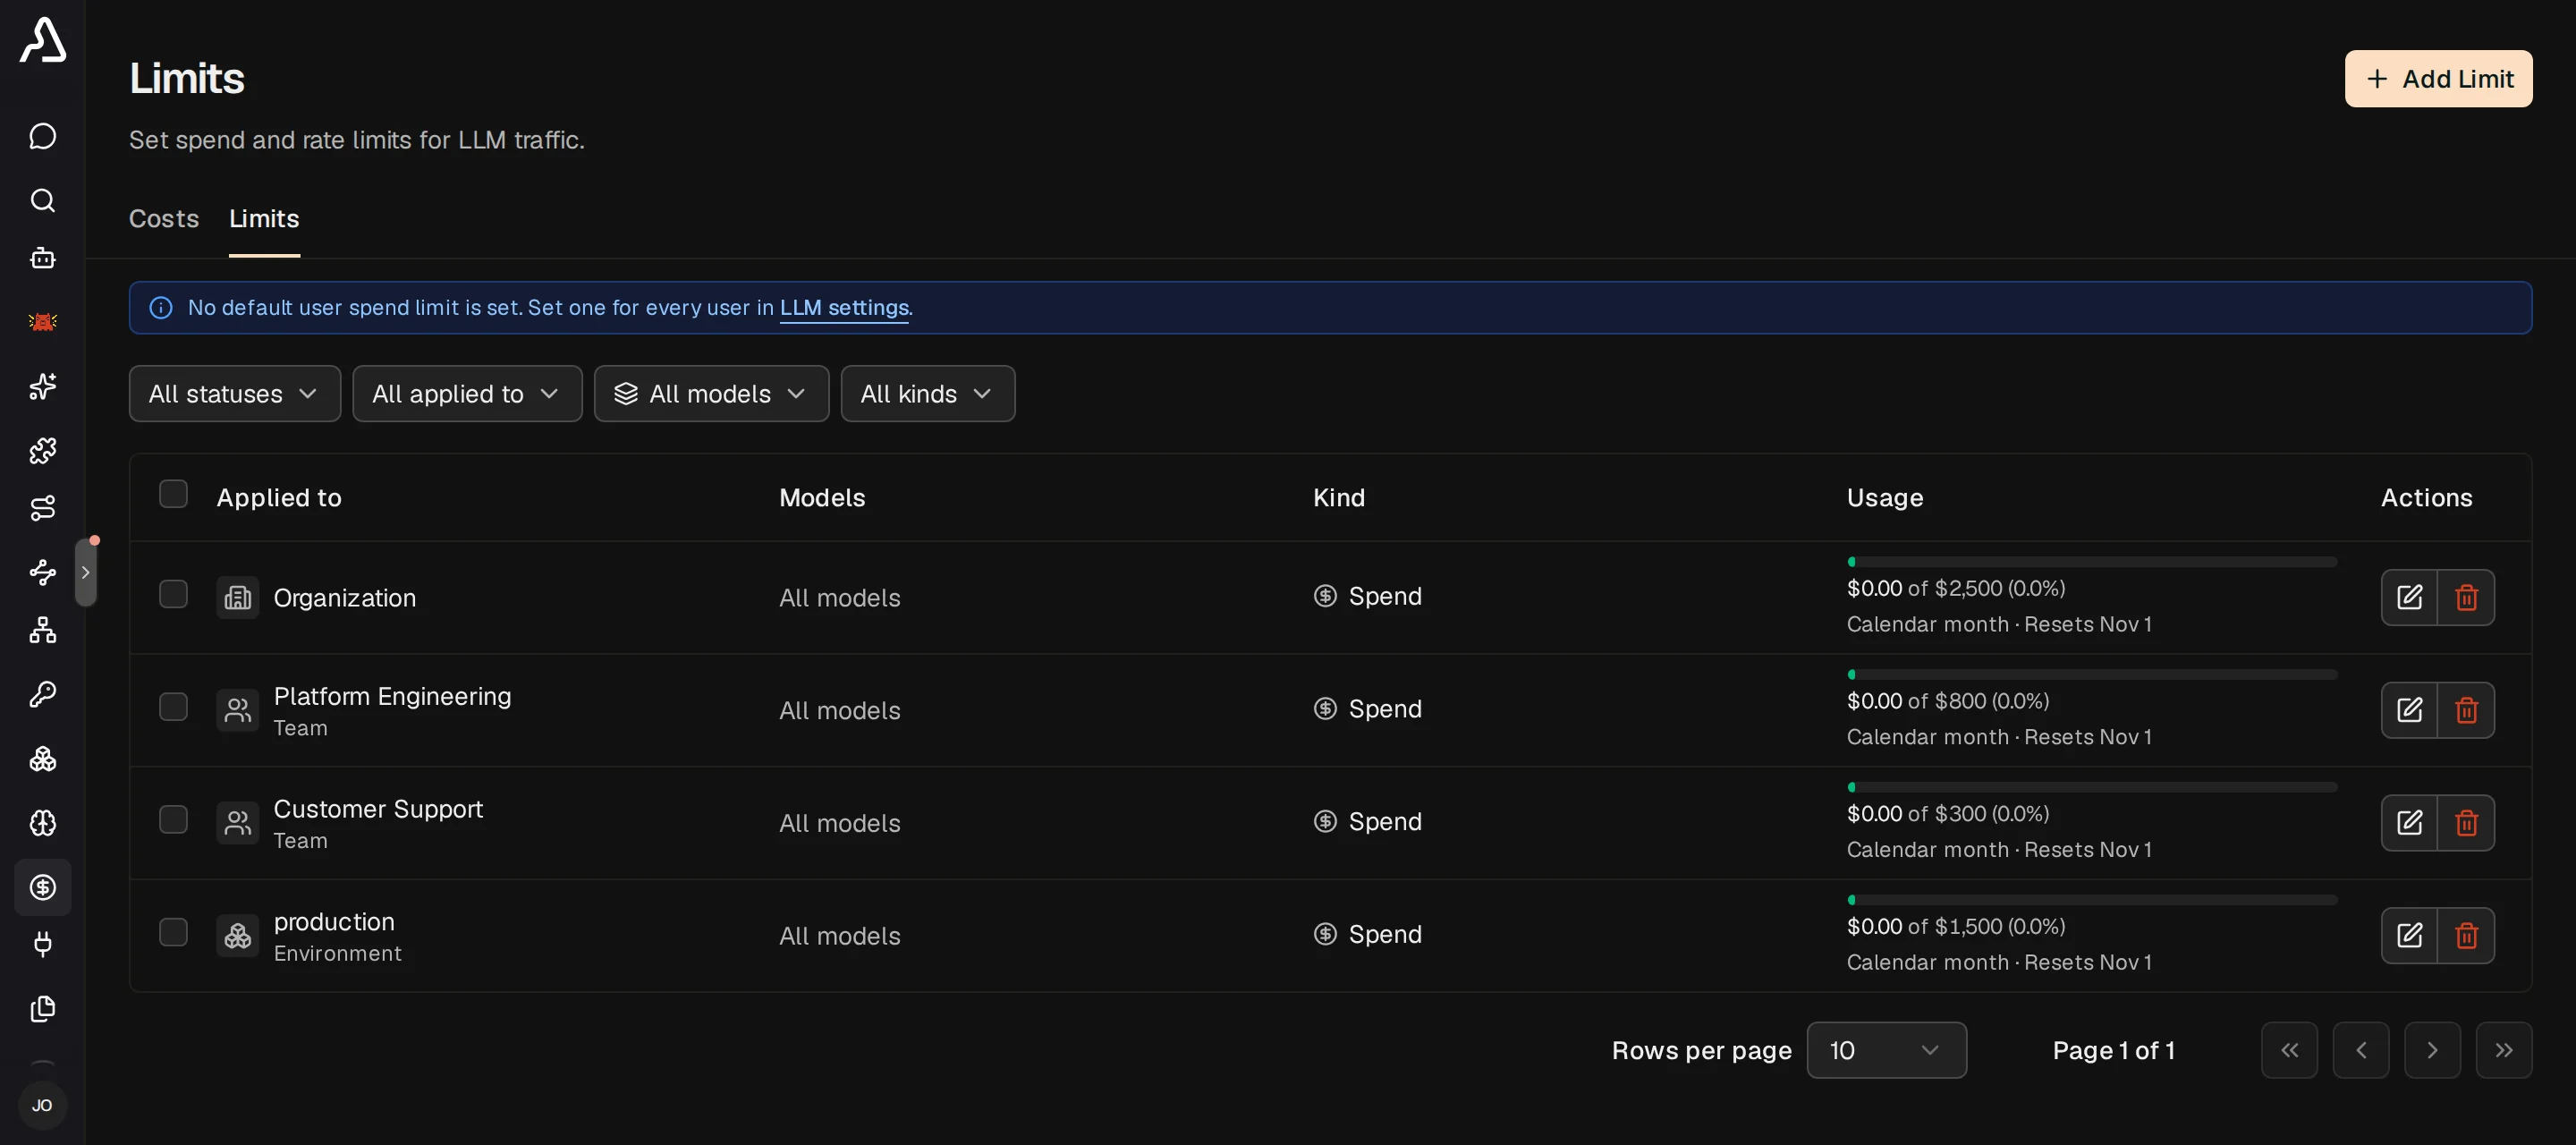The height and width of the screenshot is (1145, 2576).
Task: Go to the previous page
Action: coord(2360,1050)
